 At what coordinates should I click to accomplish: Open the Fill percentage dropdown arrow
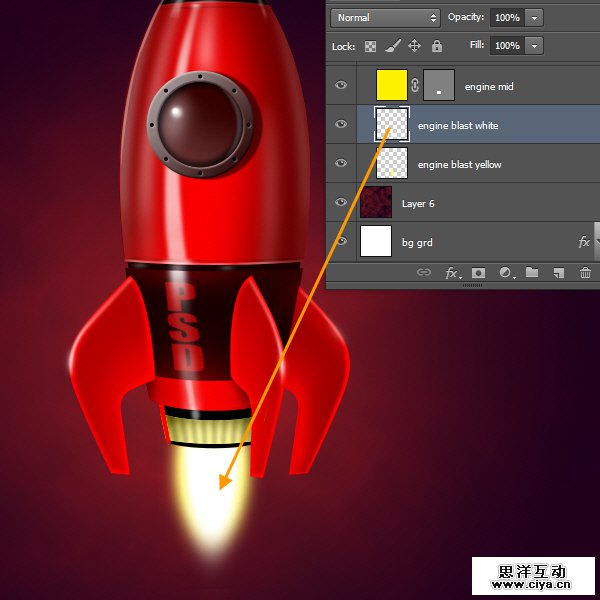coord(534,46)
